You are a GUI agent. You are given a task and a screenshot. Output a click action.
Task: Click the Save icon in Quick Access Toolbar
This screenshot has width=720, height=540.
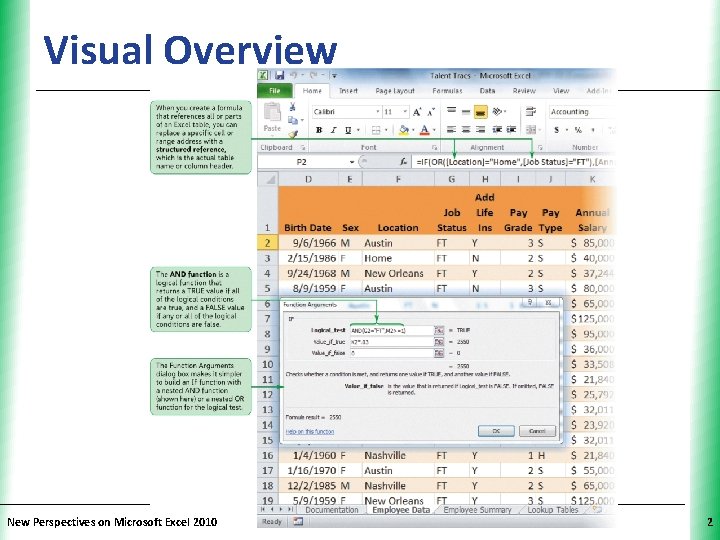[280, 75]
